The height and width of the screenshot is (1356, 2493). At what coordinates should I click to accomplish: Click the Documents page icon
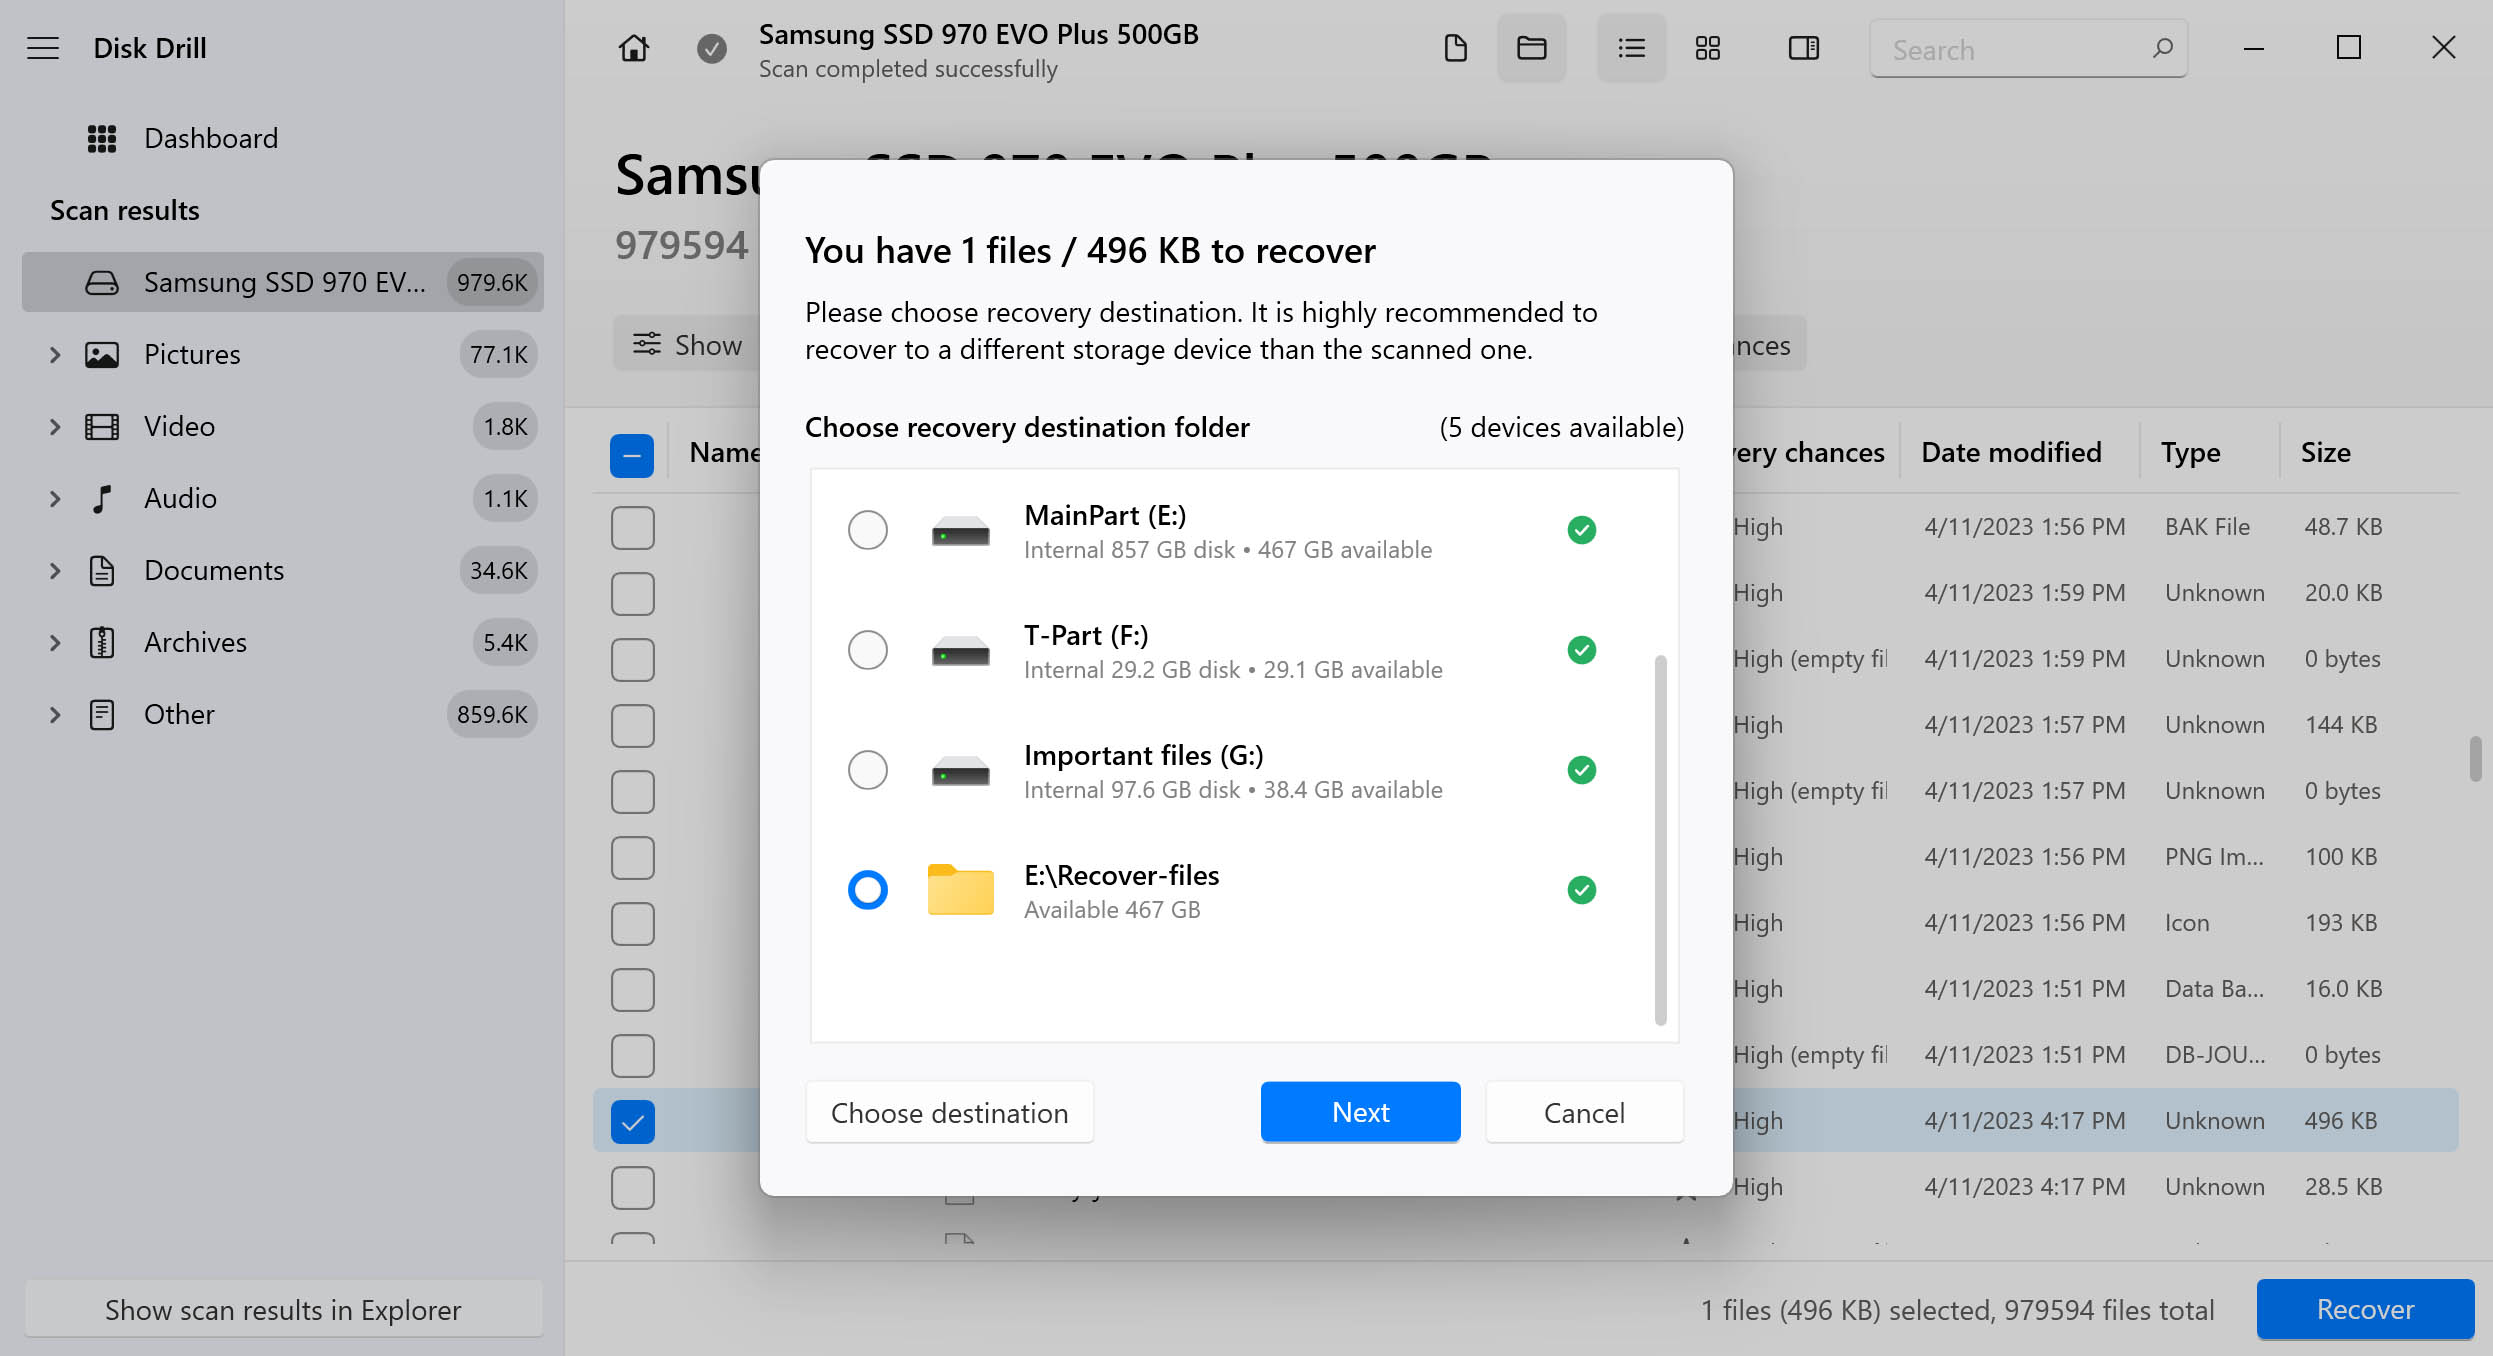pyautogui.click(x=102, y=570)
